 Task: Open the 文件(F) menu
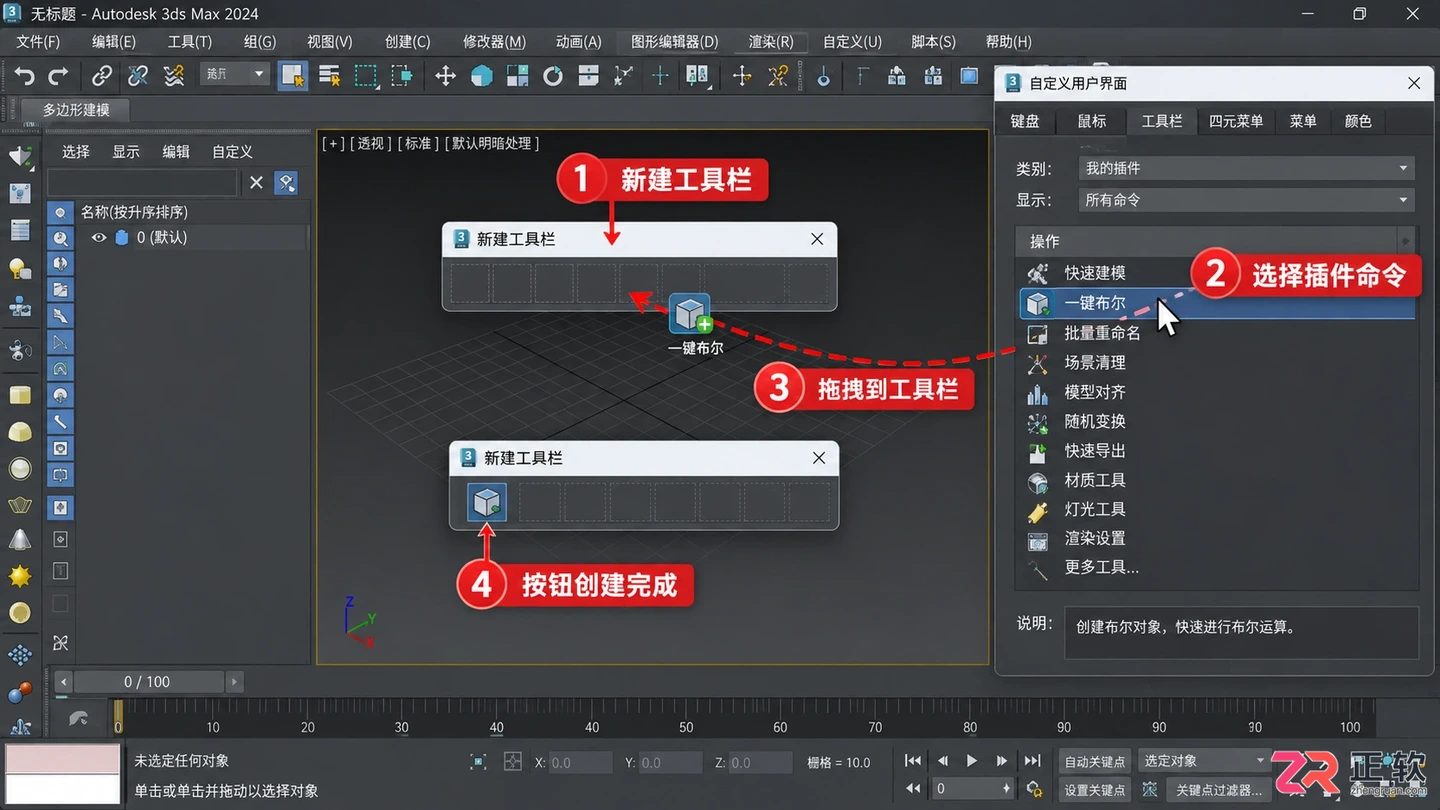(38, 42)
